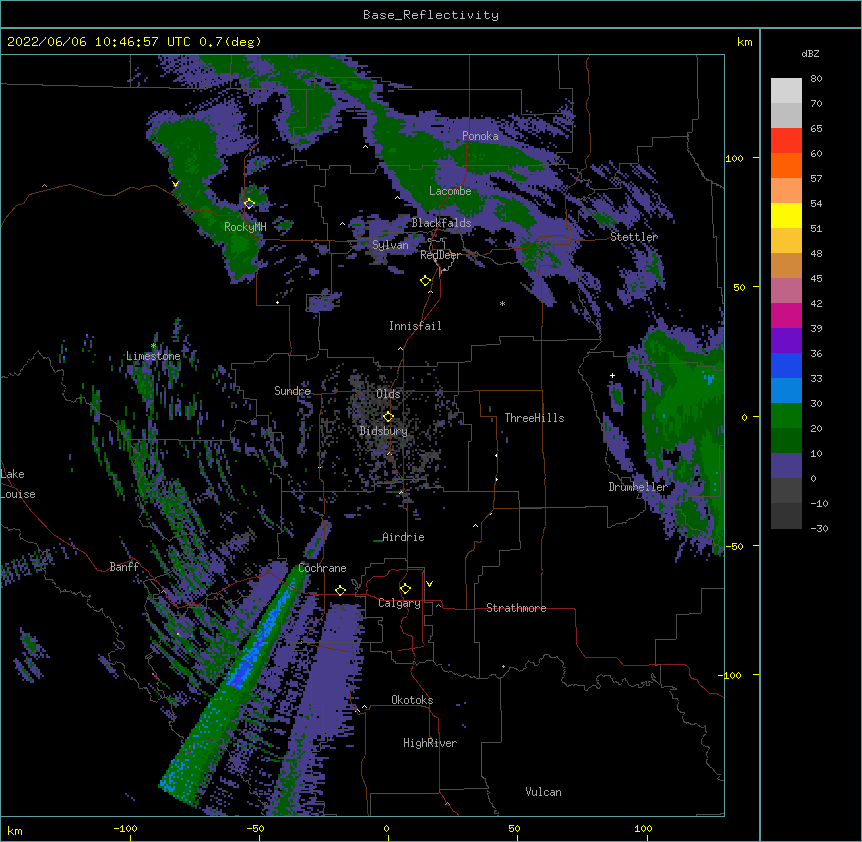The width and height of the screenshot is (862, 842).
Task: Select the 80 dBZ light gray swatch
Action: point(786,91)
